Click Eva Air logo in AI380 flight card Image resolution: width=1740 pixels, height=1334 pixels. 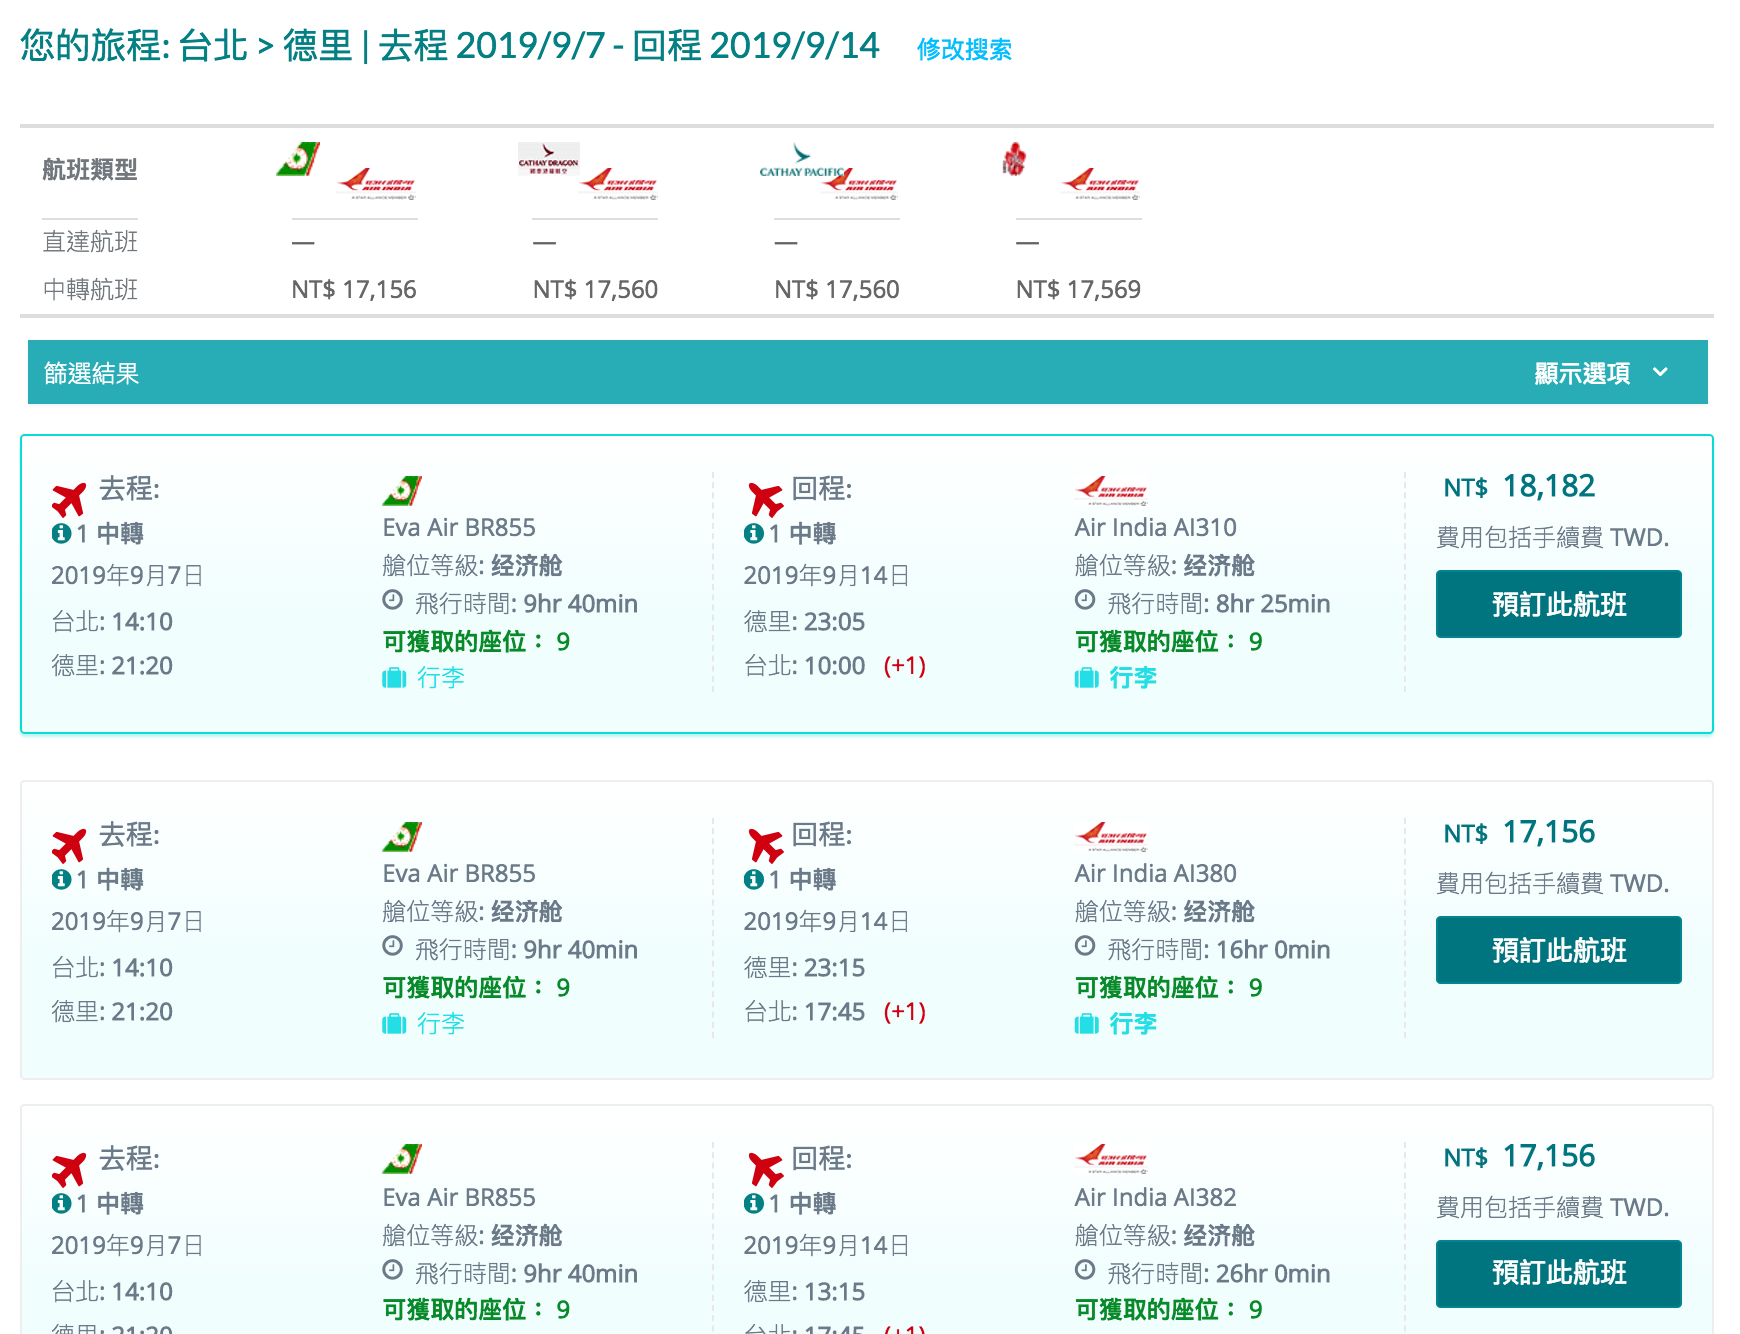click(x=402, y=837)
